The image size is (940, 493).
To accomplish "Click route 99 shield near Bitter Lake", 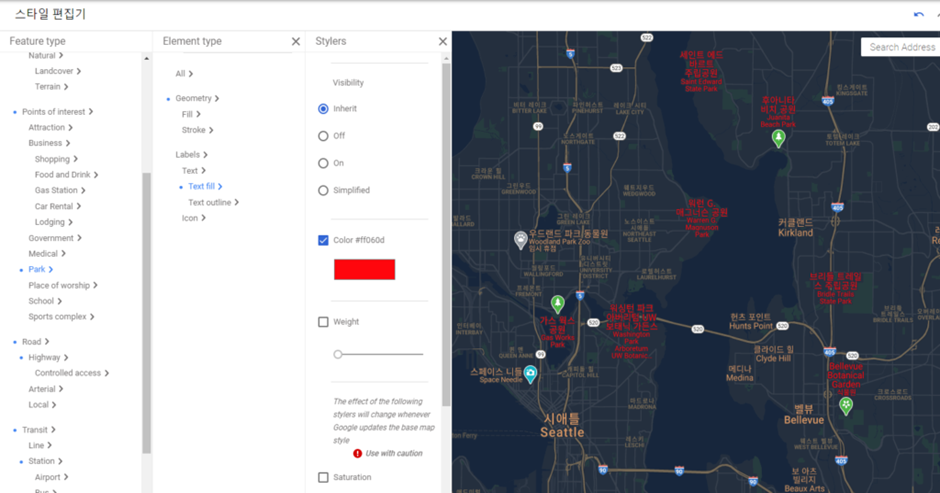I will click(x=538, y=126).
